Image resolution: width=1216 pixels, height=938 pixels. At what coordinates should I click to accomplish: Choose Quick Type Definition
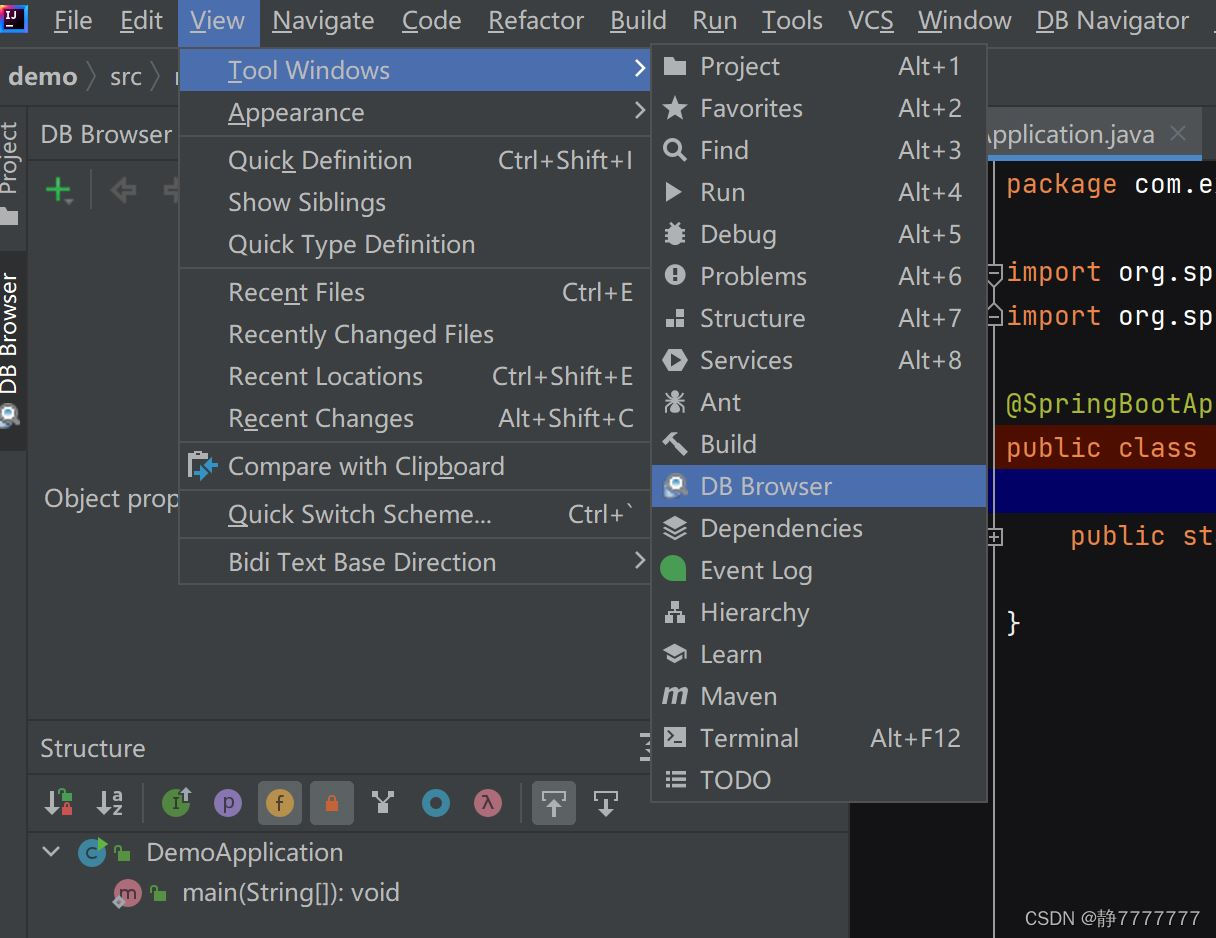(x=415, y=244)
